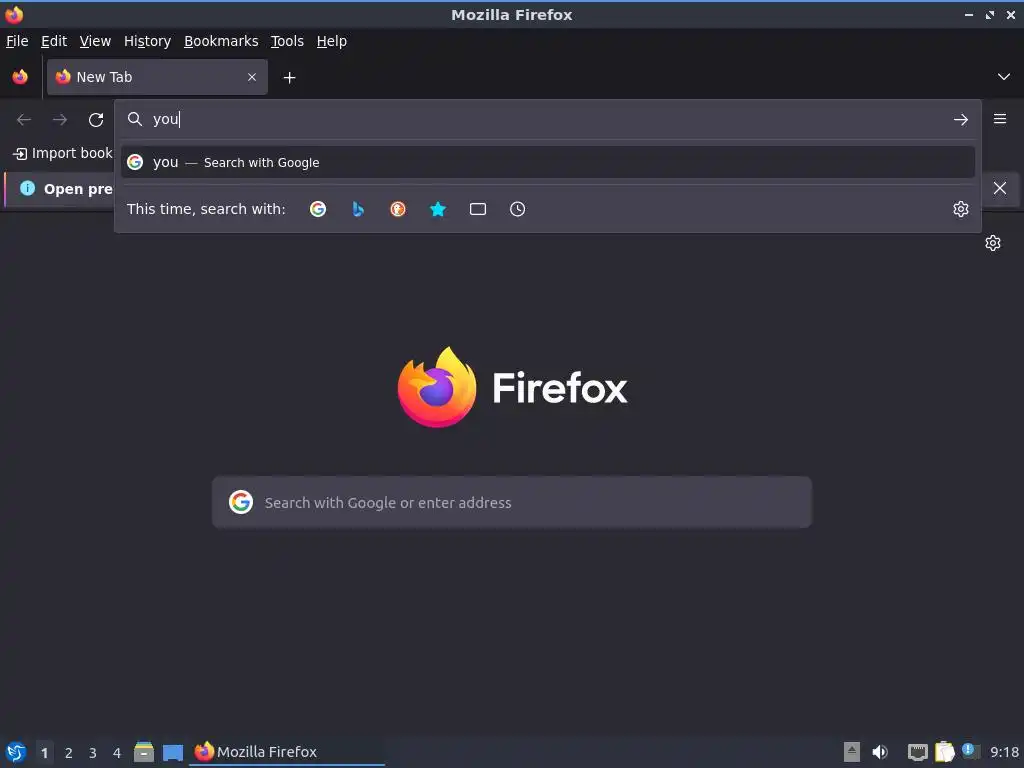This screenshot has height=768, width=1024.
Task: Switch to workspace 2
Action: pos(69,753)
